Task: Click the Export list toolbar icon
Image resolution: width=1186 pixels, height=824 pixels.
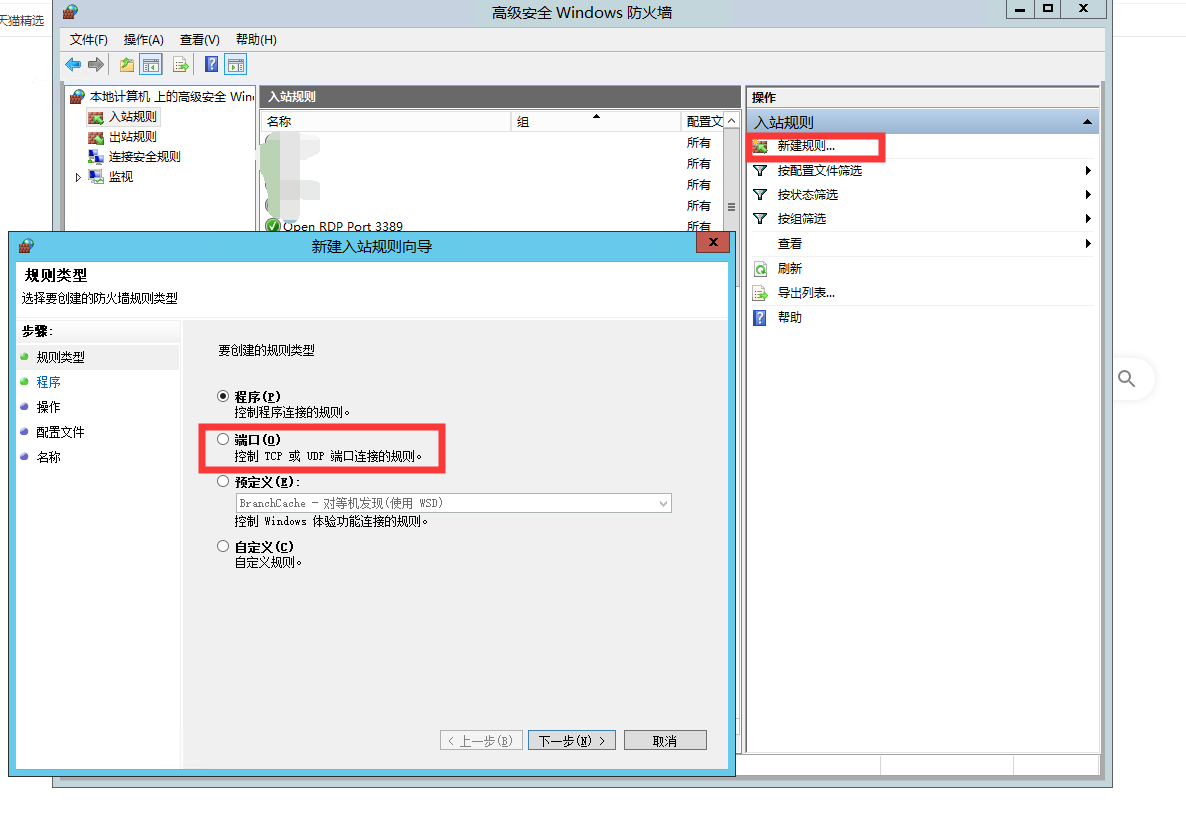Action: tap(181, 64)
